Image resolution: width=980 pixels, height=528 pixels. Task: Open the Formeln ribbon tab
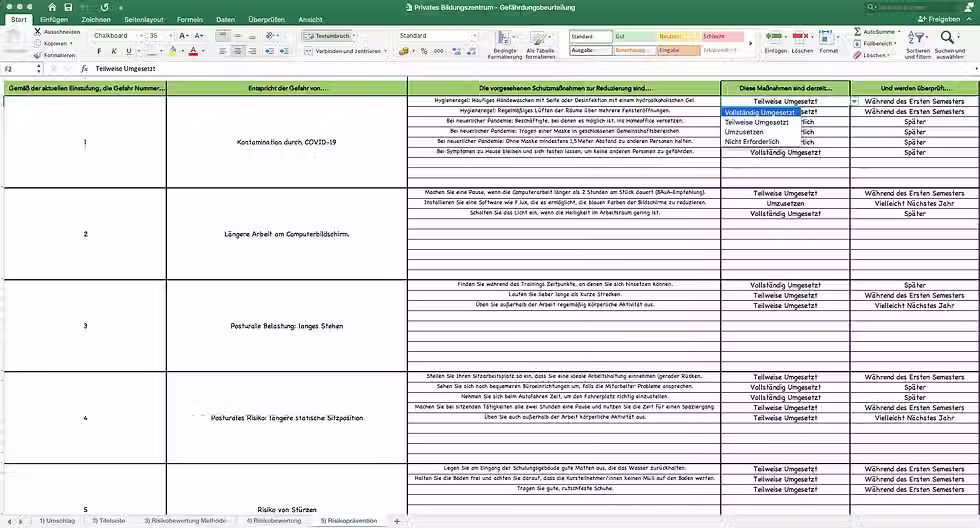click(x=189, y=19)
